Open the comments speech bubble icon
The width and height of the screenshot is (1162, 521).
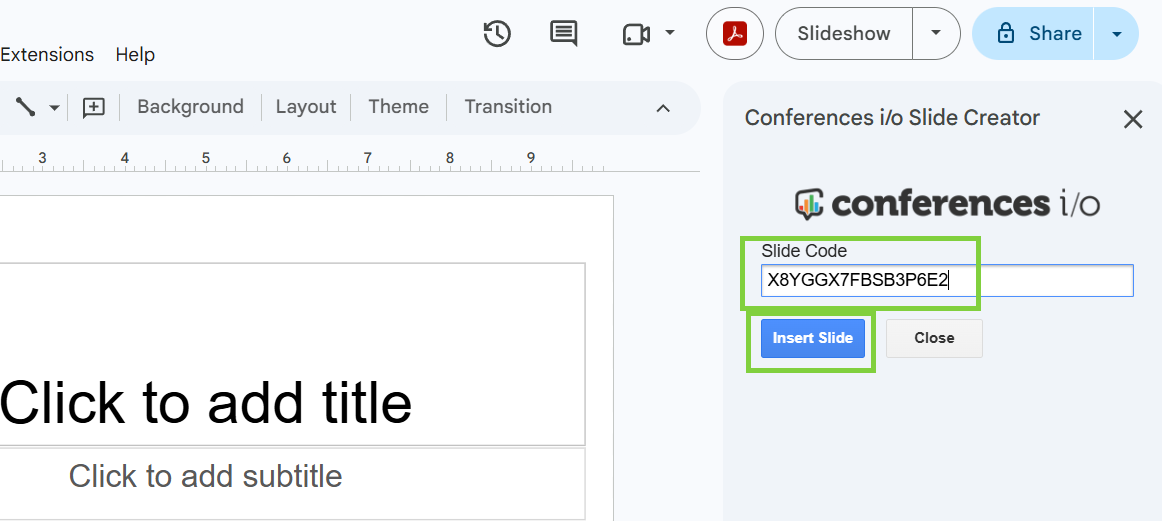[x=563, y=34]
